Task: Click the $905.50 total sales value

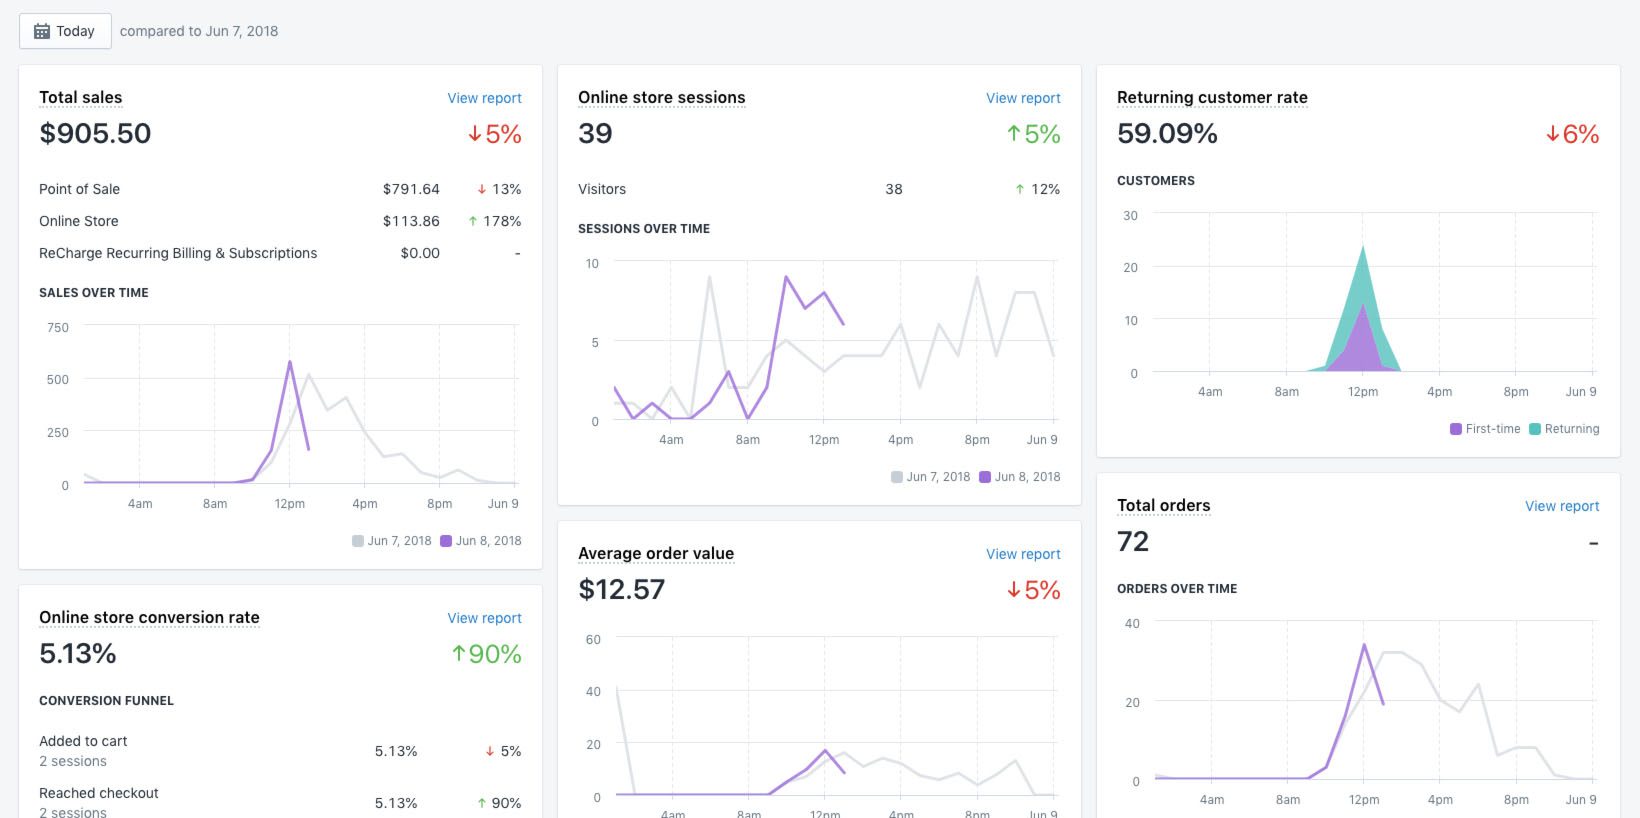Action: click(95, 133)
